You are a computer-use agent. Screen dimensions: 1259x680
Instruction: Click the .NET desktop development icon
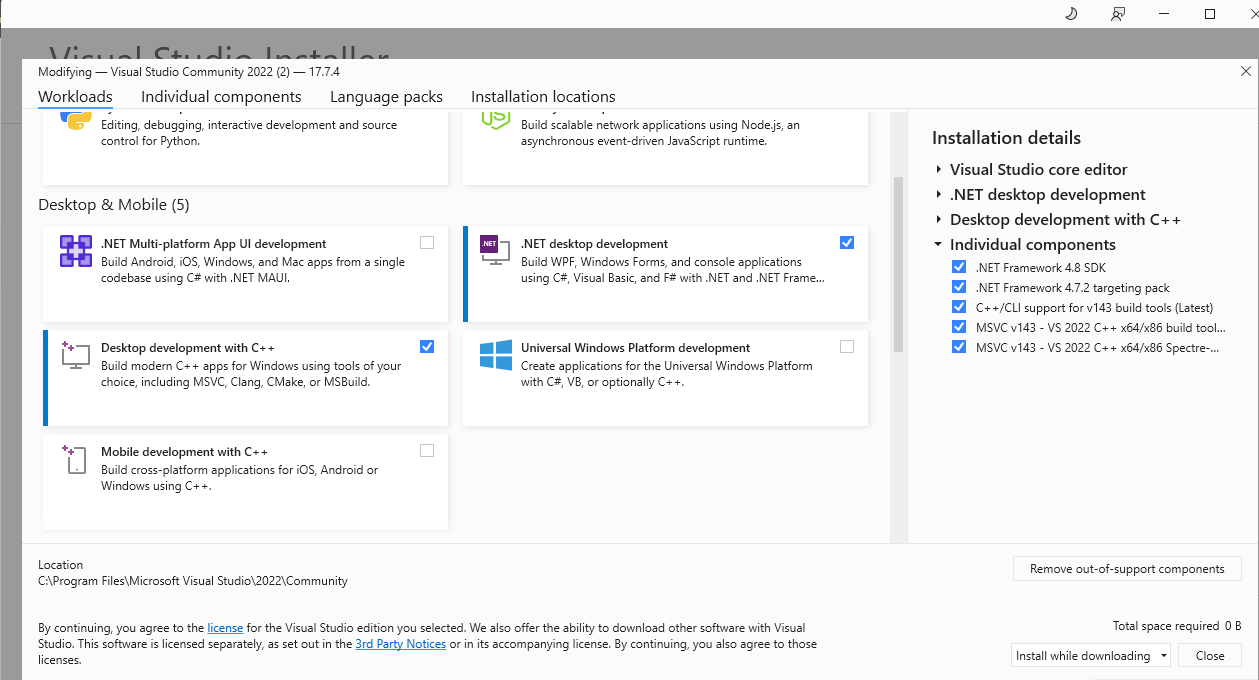495,251
